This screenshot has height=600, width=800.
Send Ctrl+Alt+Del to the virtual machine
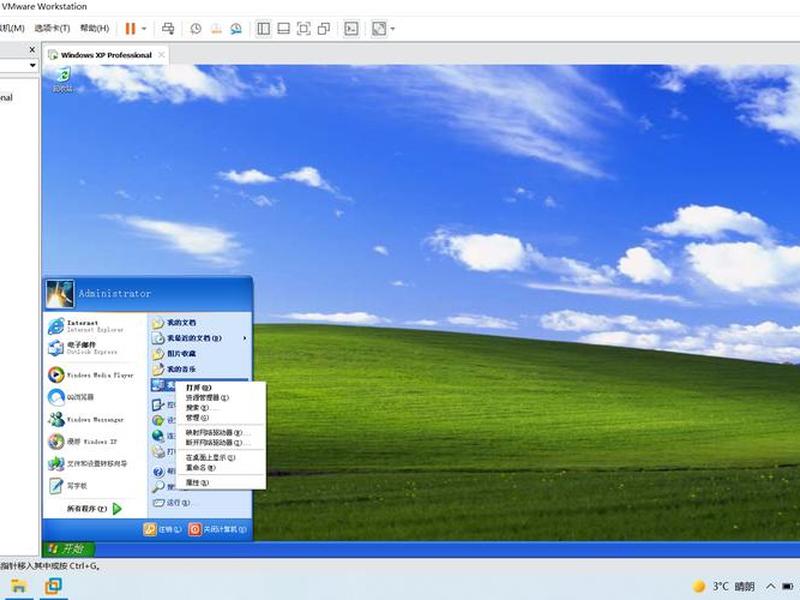point(168,29)
